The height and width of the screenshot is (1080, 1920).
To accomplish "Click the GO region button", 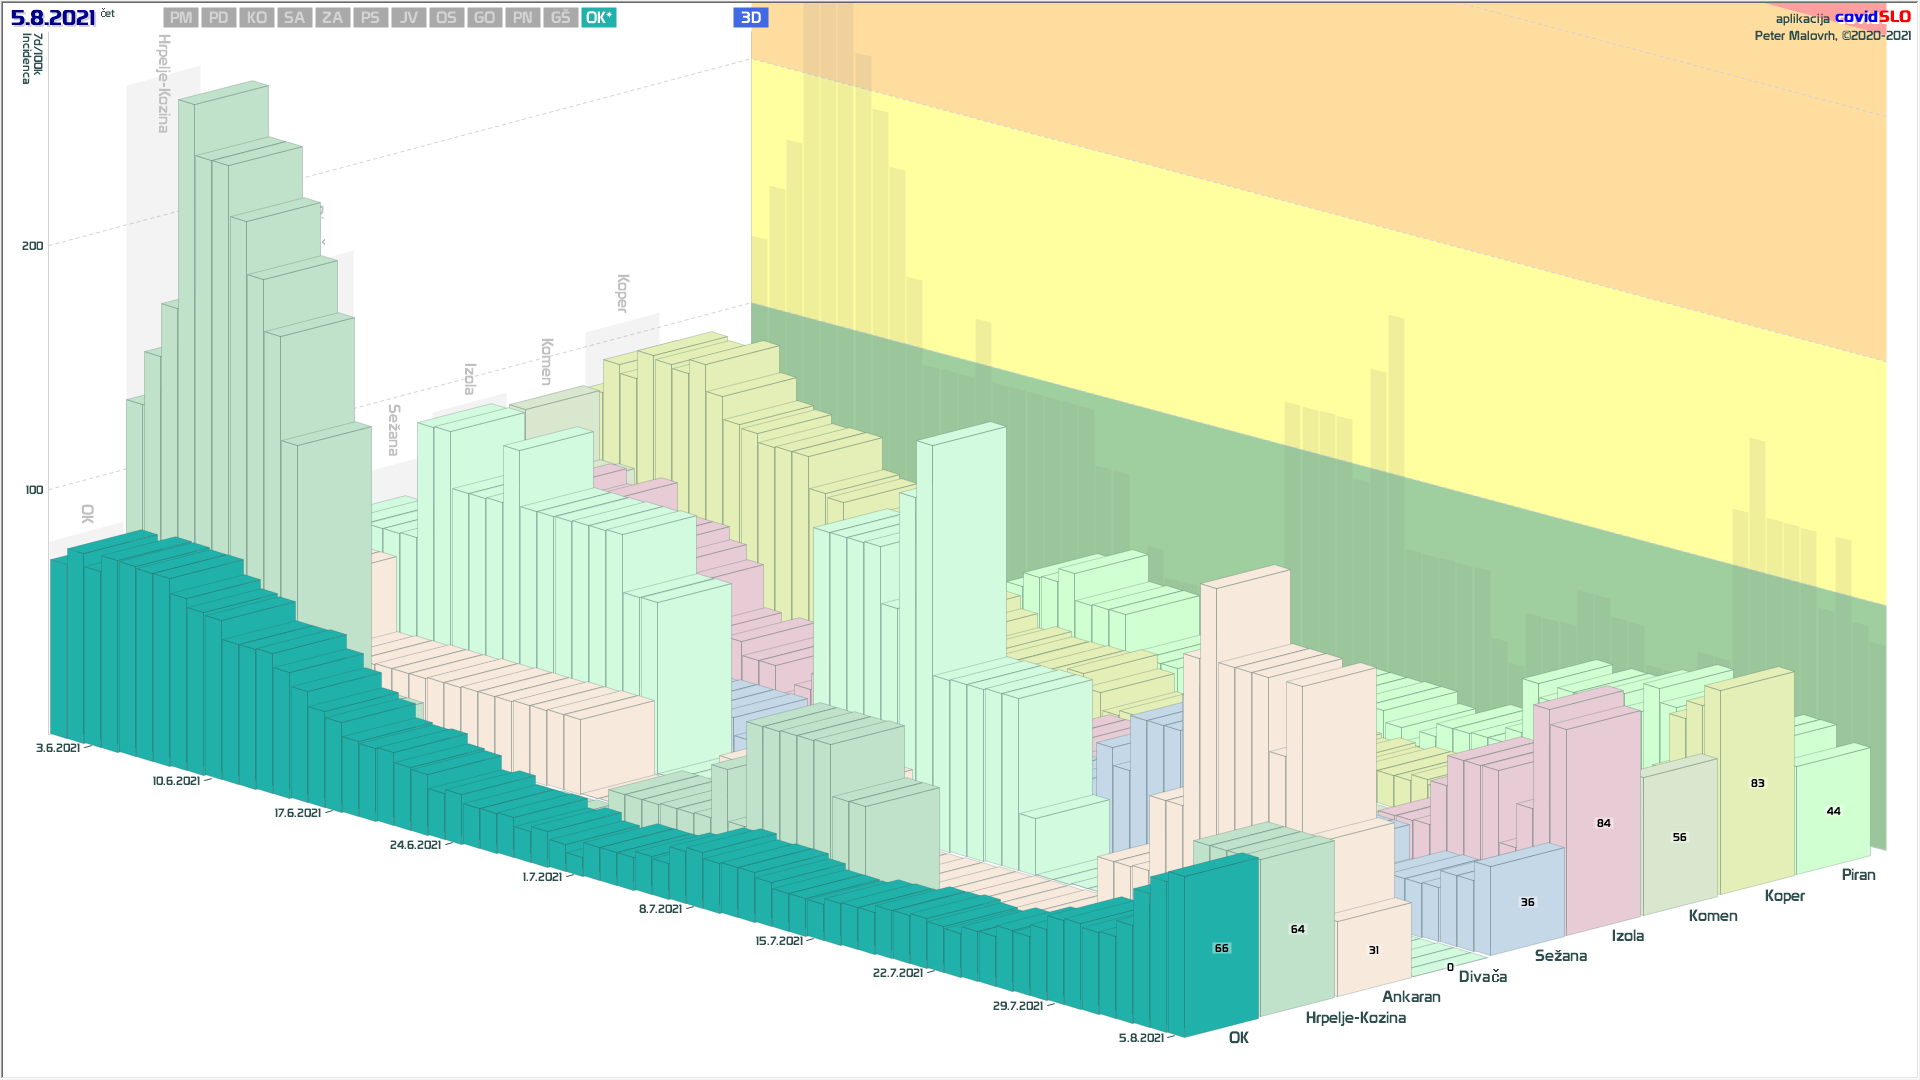I will pyautogui.click(x=485, y=18).
